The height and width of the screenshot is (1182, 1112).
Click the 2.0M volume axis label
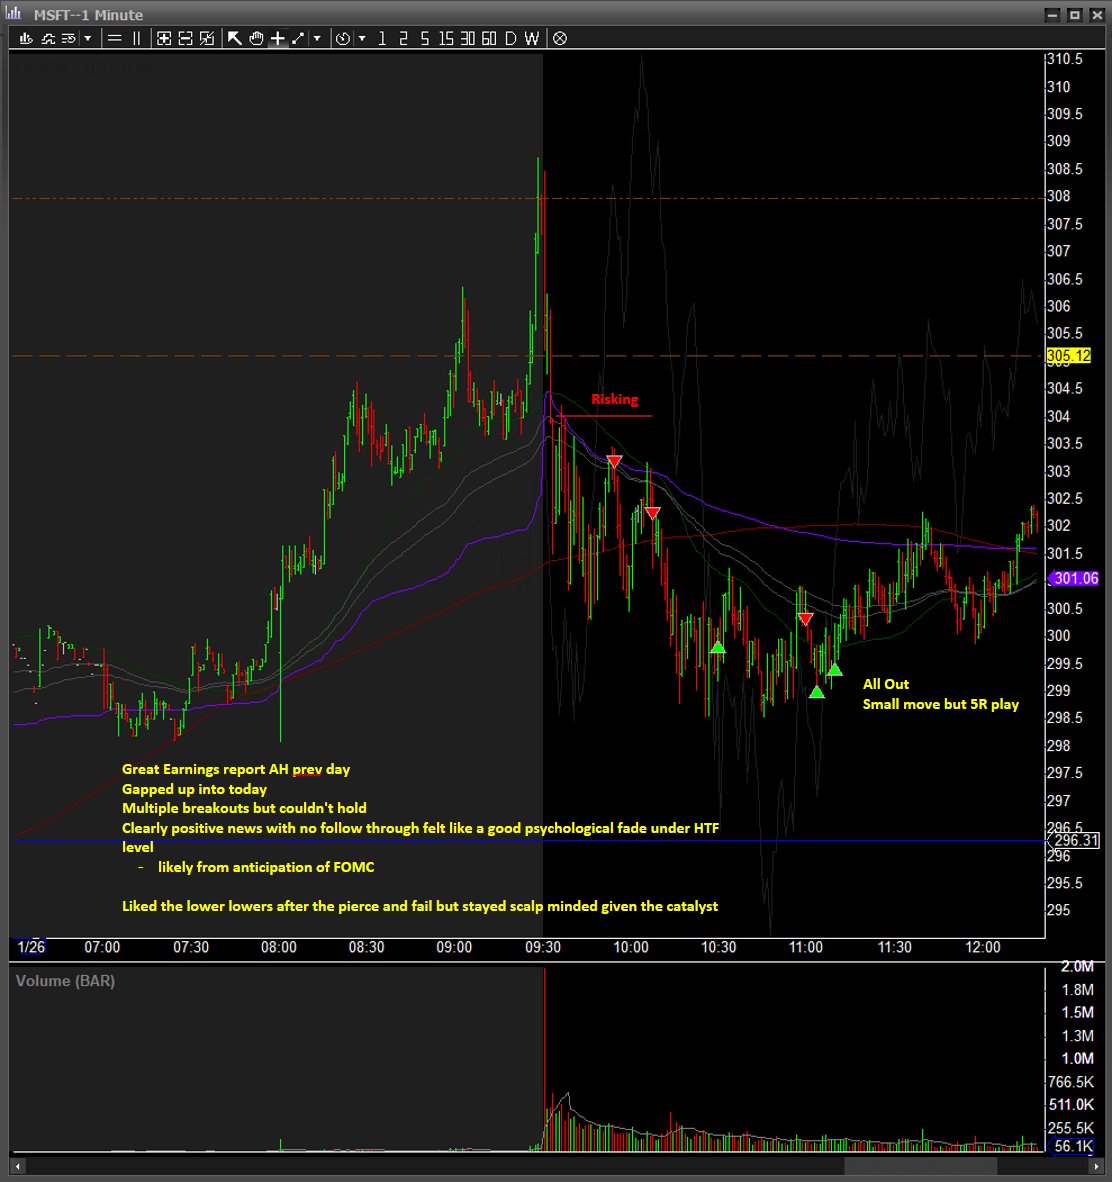[1077, 966]
